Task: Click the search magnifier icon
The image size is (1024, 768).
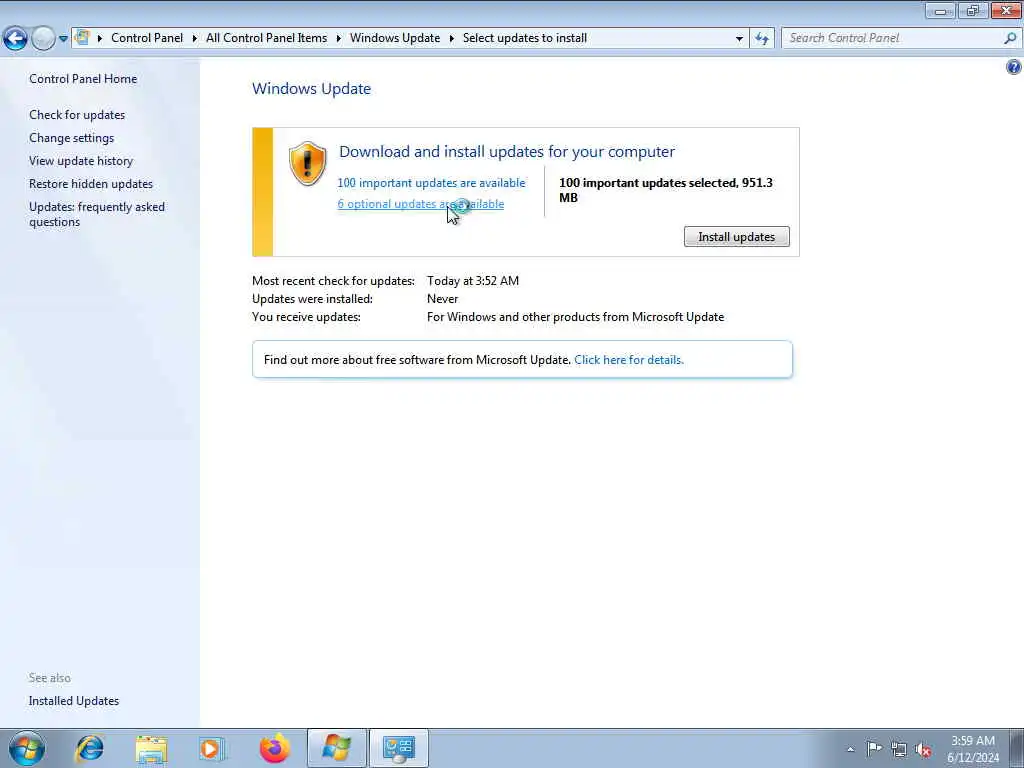Action: pyautogui.click(x=1010, y=38)
